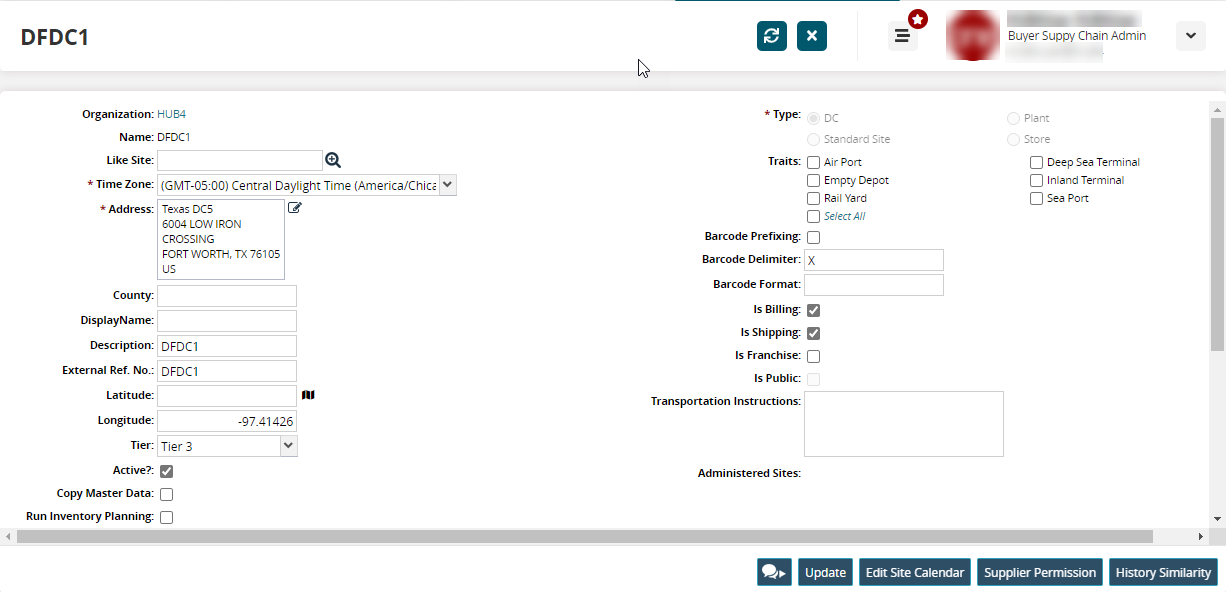Click inside the Address box
This screenshot has height=592, width=1226.
point(221,239)
